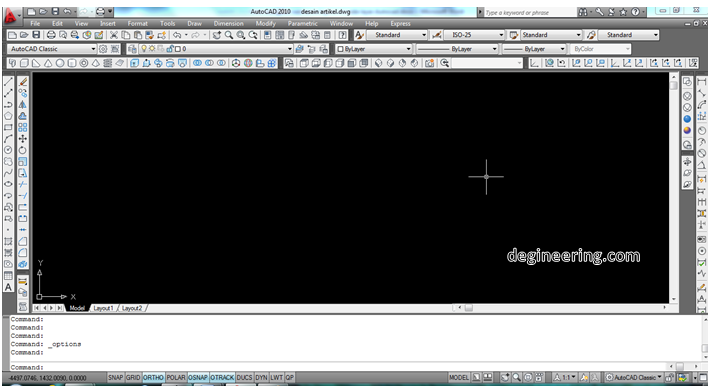Select the Array modify tool

click(23, 127)
